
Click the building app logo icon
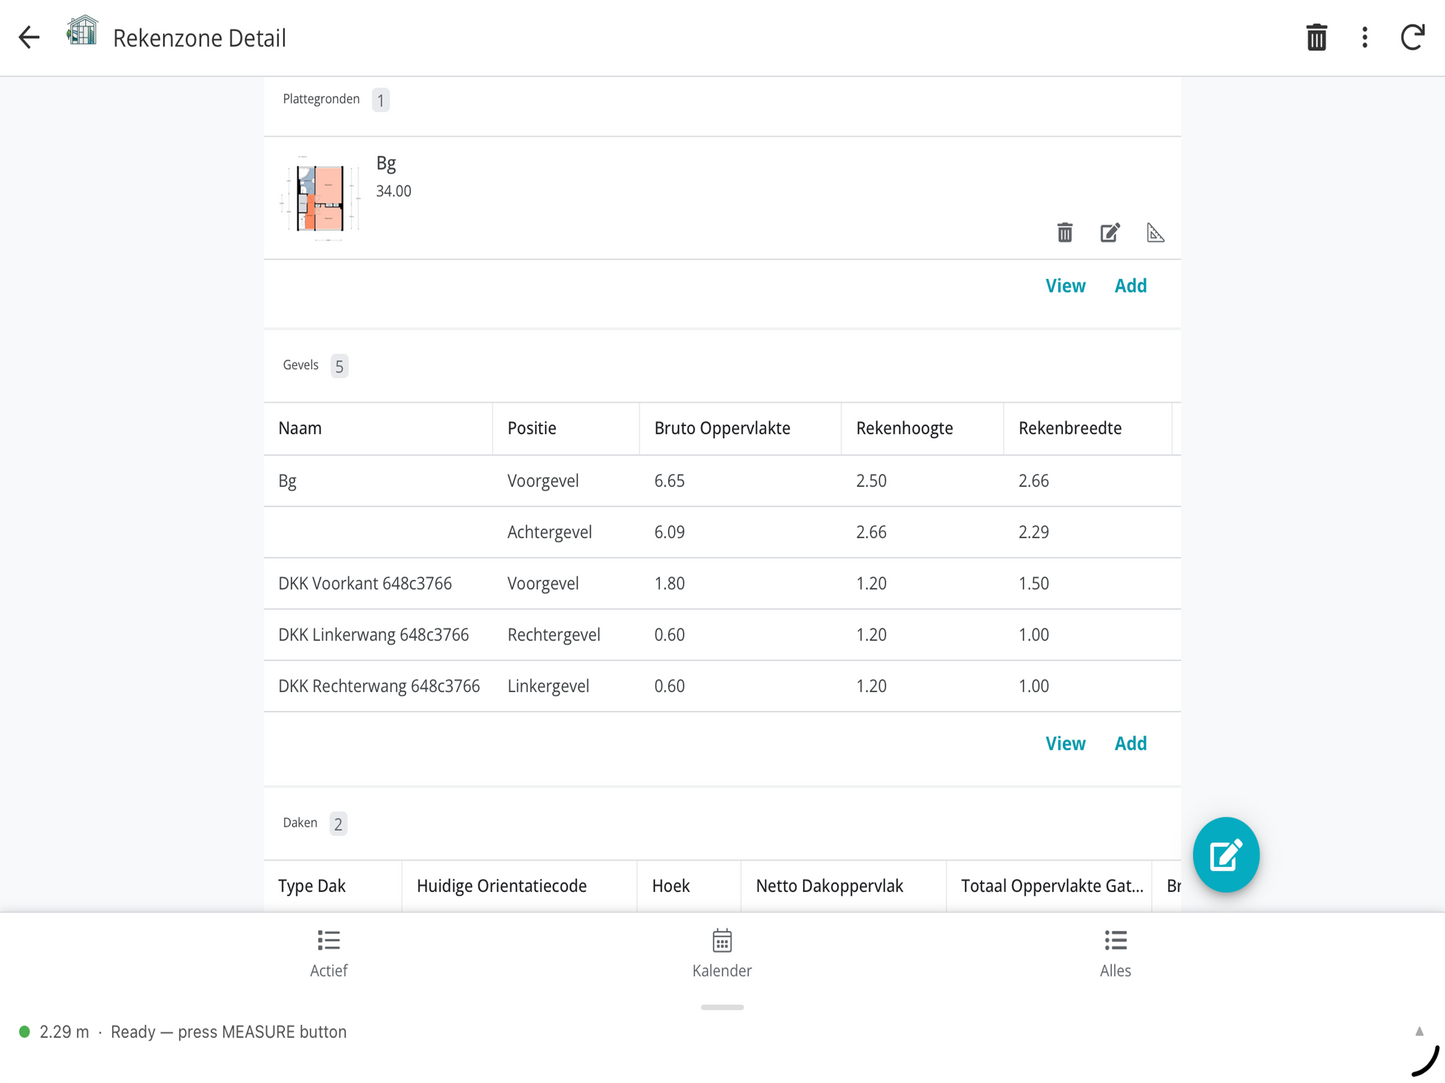coord(82,32)
